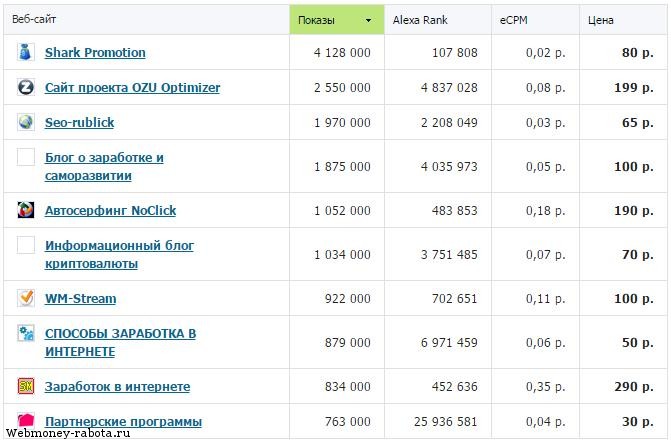
Task: Select price 30 р.
Action: 638,422
